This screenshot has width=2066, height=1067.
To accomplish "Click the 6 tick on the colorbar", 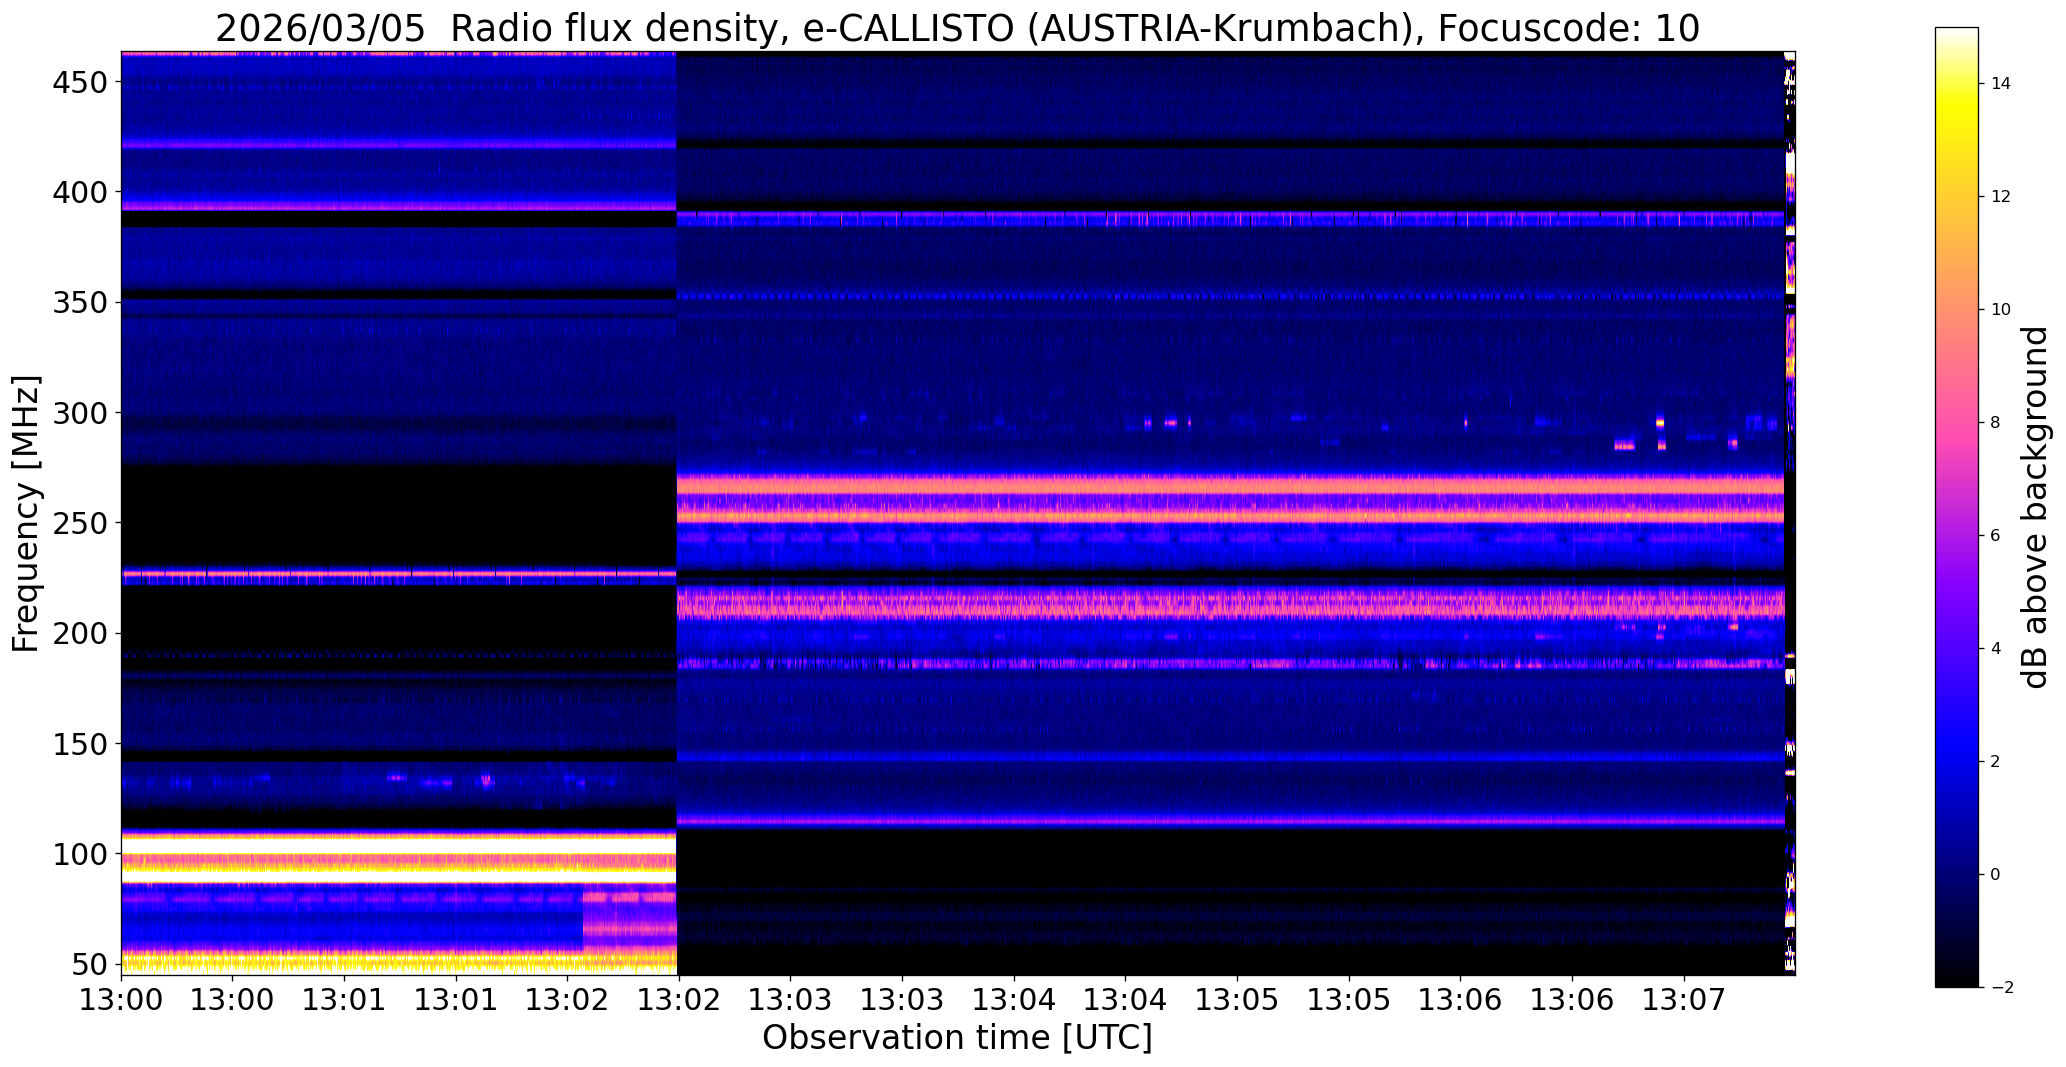I will [x=1995, y=535].
